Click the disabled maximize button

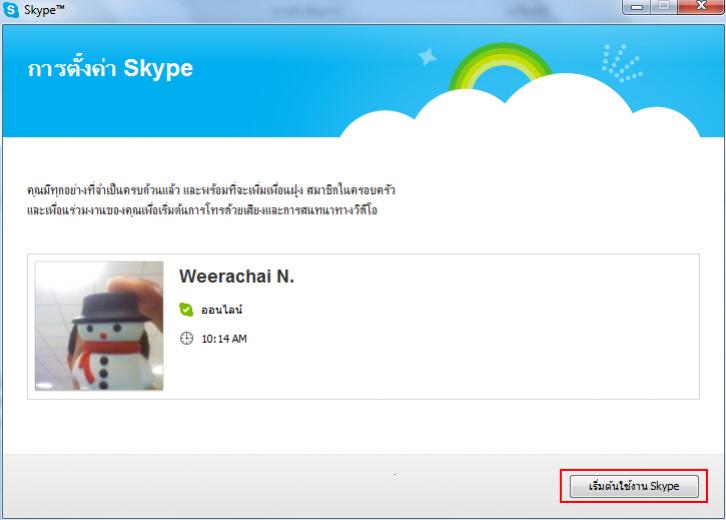[664, 6]
